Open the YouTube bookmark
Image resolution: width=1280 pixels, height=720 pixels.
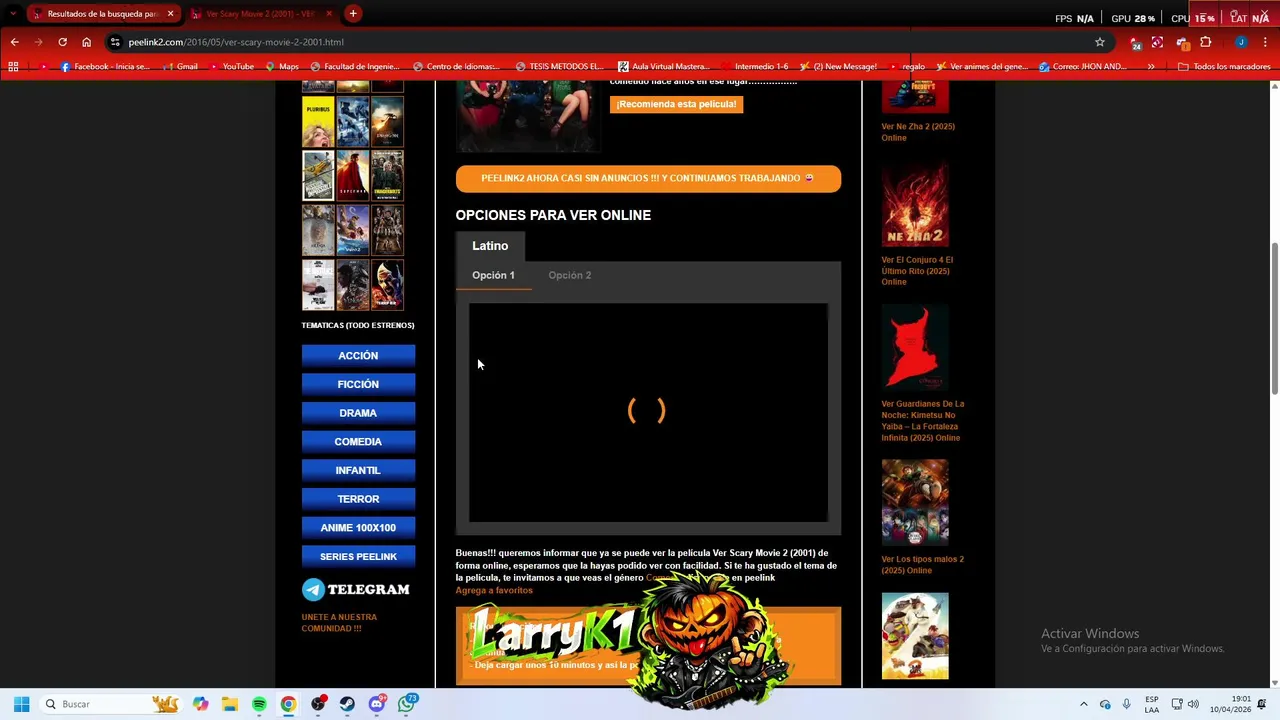(x=231, y=67)
